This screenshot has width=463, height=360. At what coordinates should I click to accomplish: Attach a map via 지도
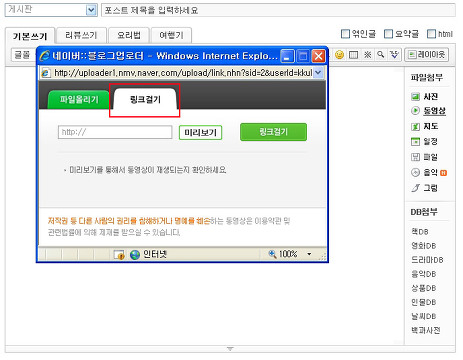click(x=424, y=126)
